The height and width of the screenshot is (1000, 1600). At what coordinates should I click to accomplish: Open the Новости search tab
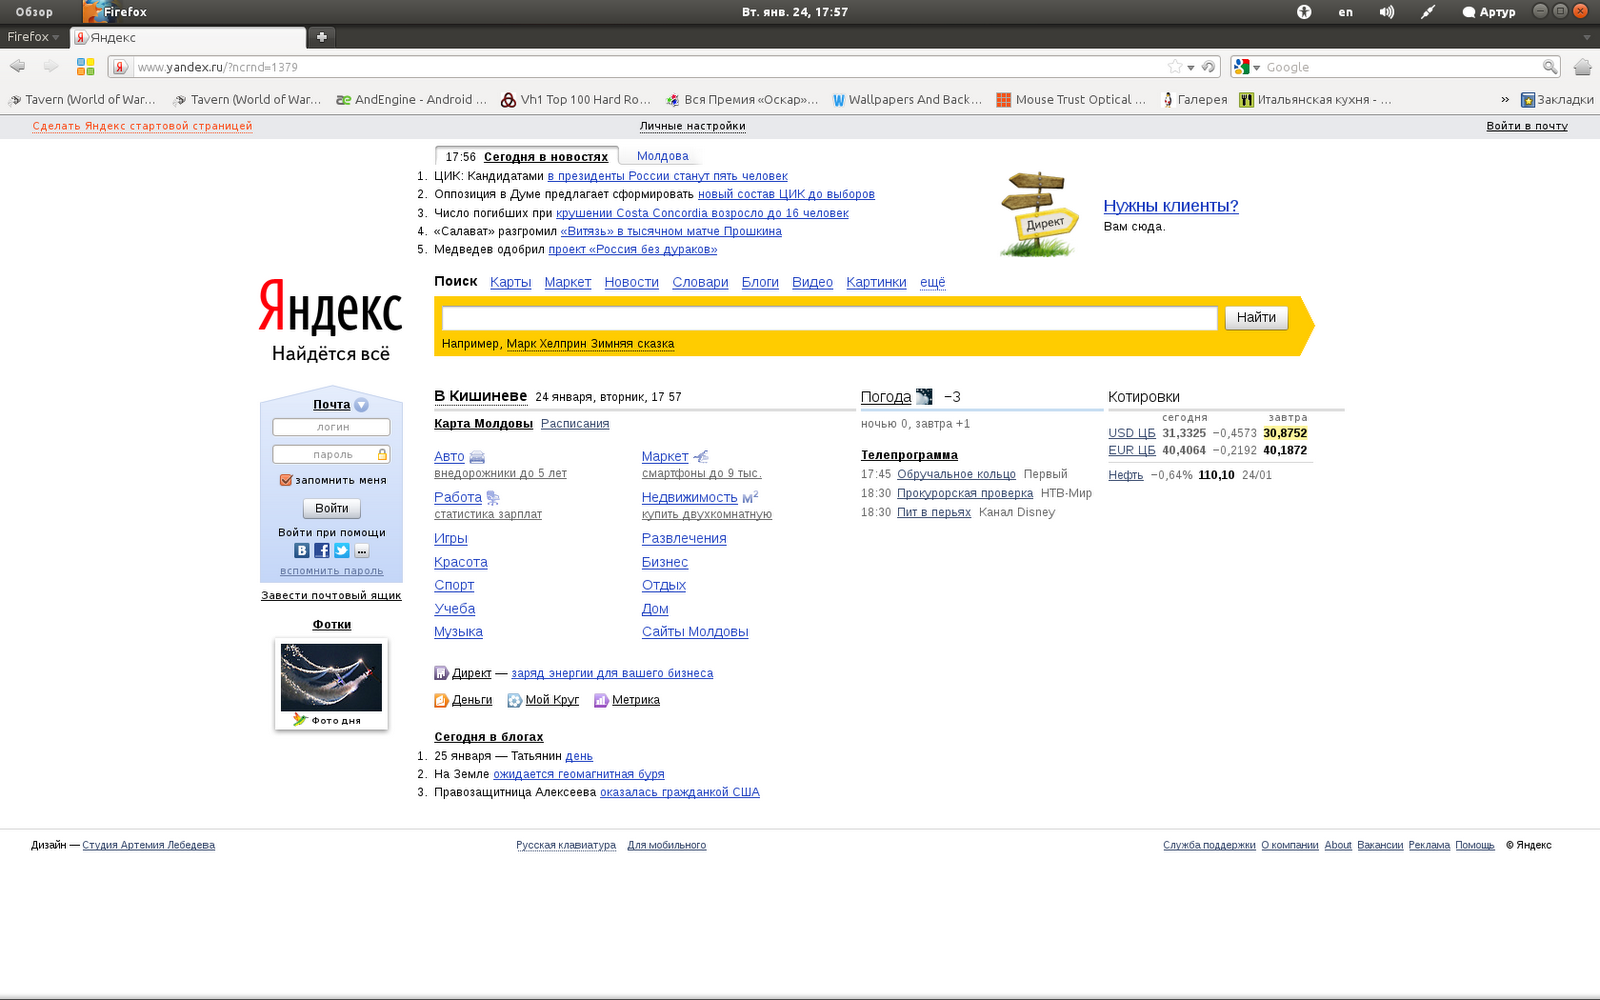[x=632, y=283]
